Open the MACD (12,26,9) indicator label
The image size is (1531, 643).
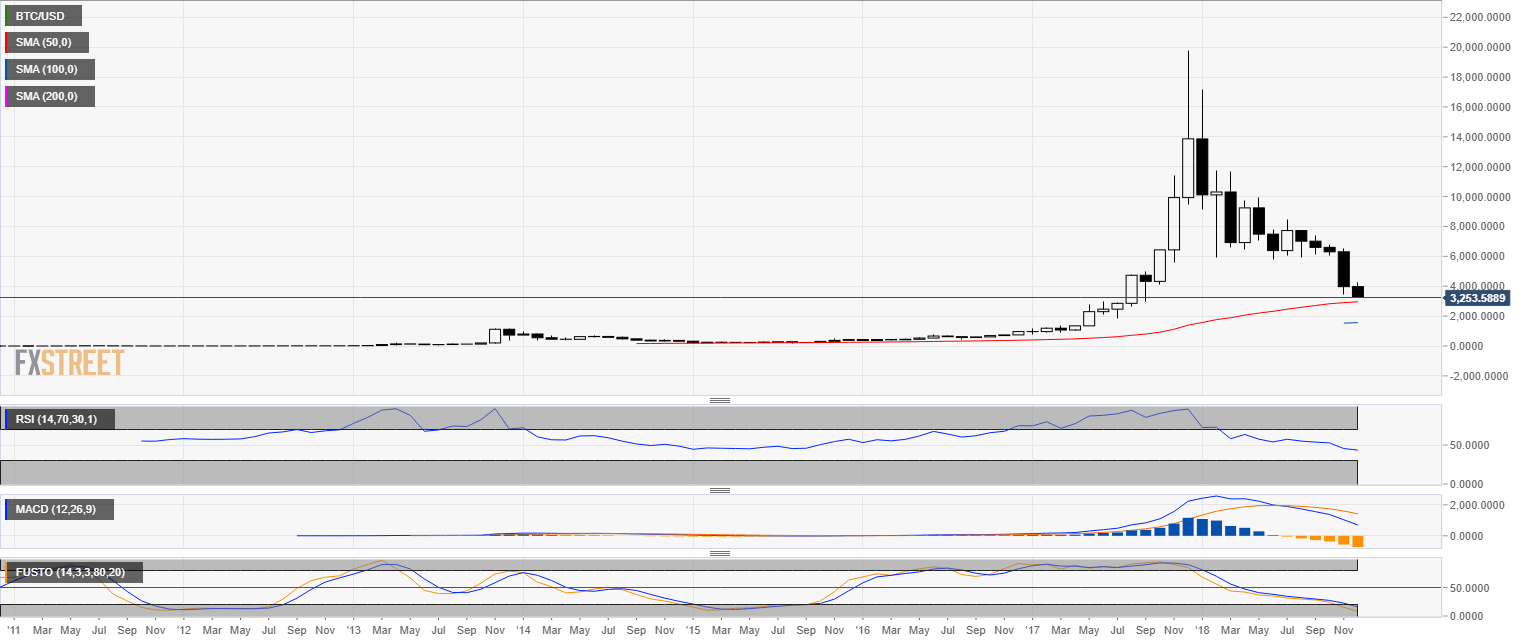click(x=58, y=510)
